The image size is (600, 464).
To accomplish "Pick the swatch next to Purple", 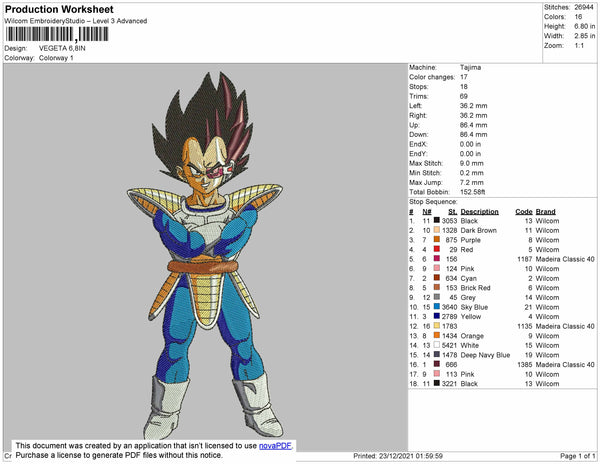I will pos(437,239).
